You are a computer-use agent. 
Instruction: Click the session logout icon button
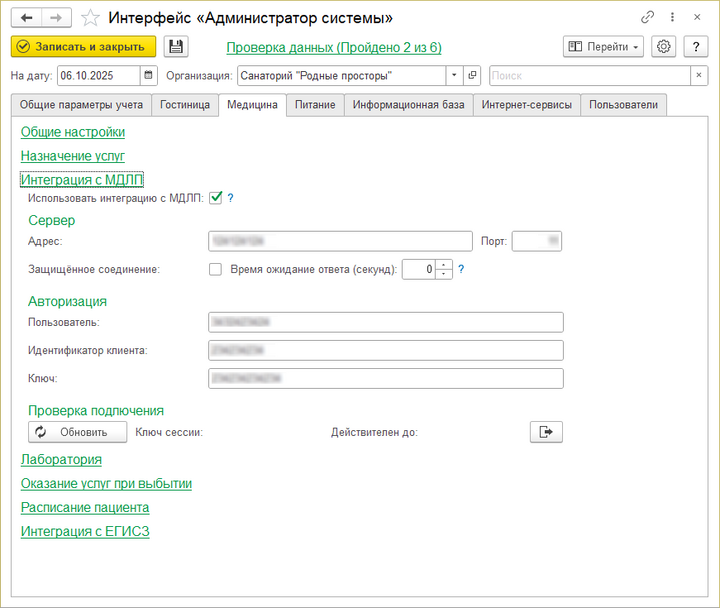tap(546, 432)
